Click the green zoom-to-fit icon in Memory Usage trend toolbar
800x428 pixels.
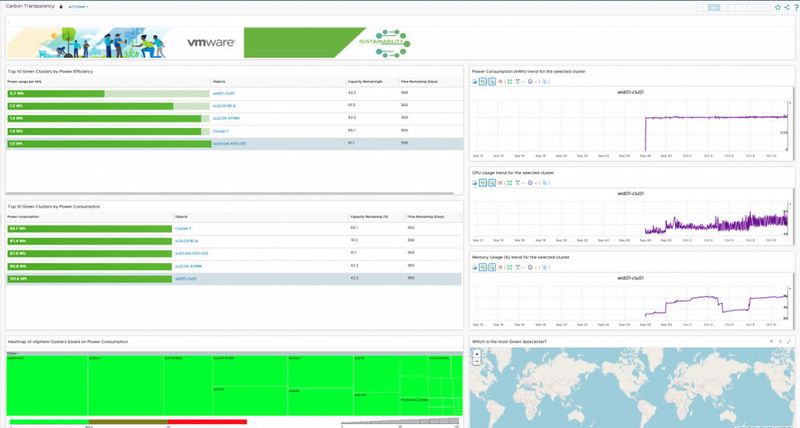509,267
